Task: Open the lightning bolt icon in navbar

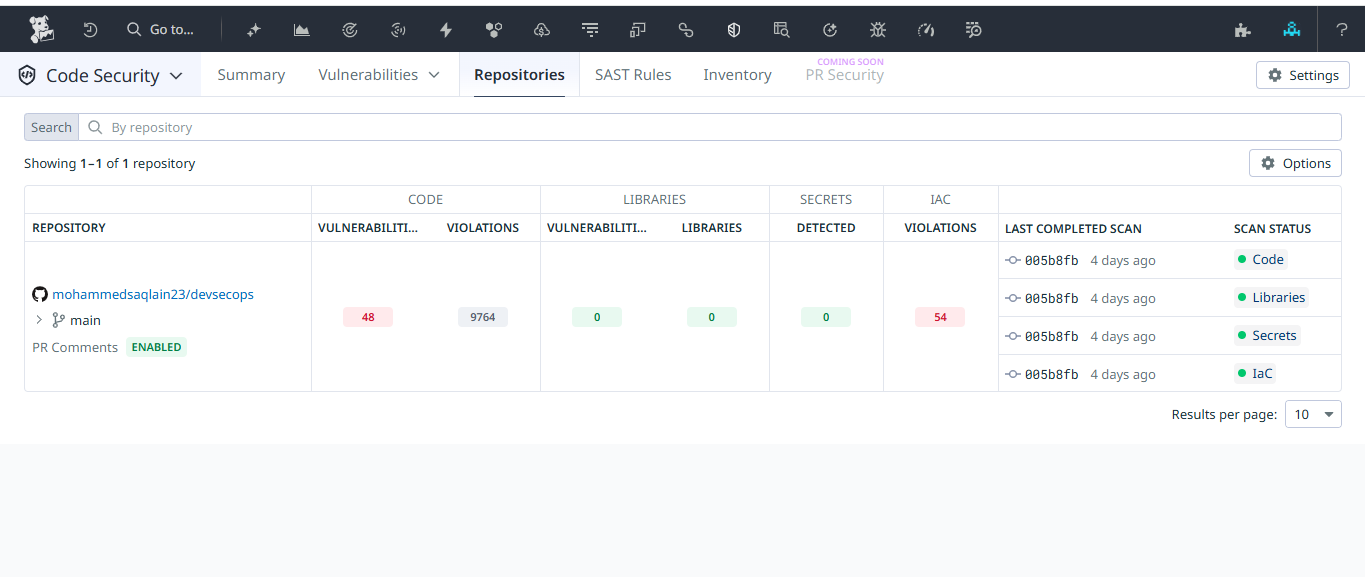Action: [446, 30]
